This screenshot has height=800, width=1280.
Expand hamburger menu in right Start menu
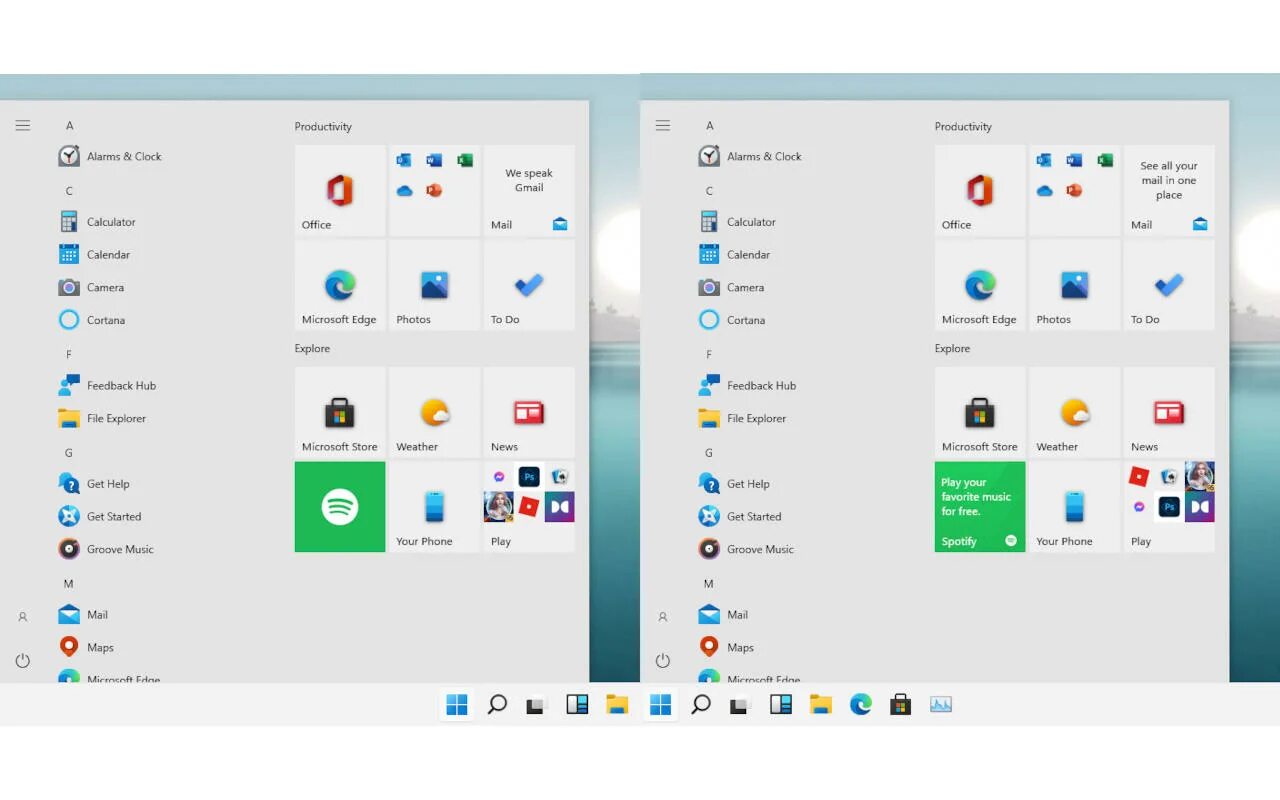(x=663, y=125)
